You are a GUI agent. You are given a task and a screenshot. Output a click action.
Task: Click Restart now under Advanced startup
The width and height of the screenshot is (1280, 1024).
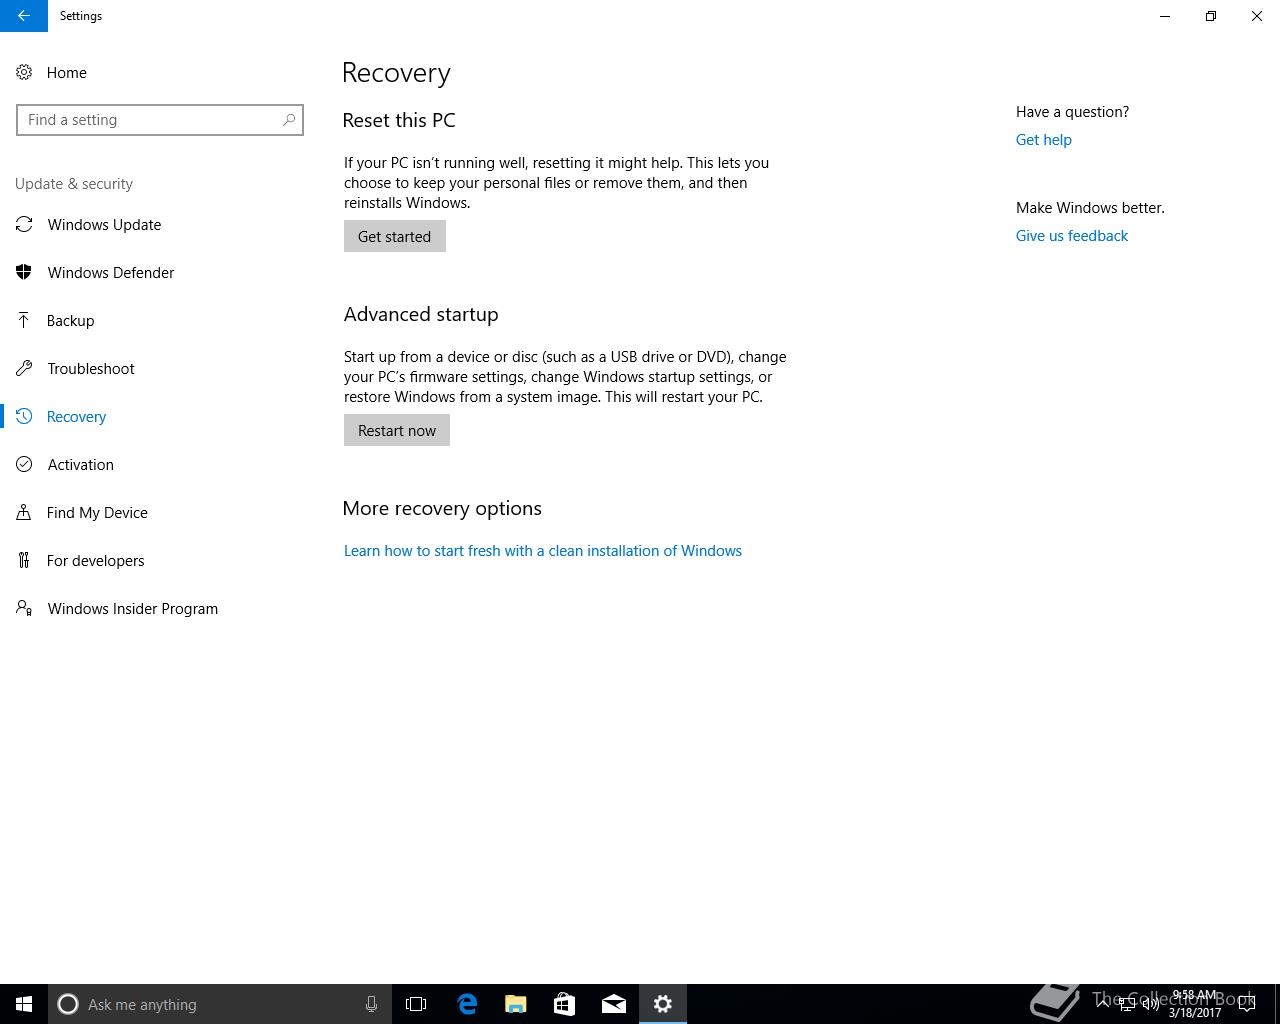point(397,430)
